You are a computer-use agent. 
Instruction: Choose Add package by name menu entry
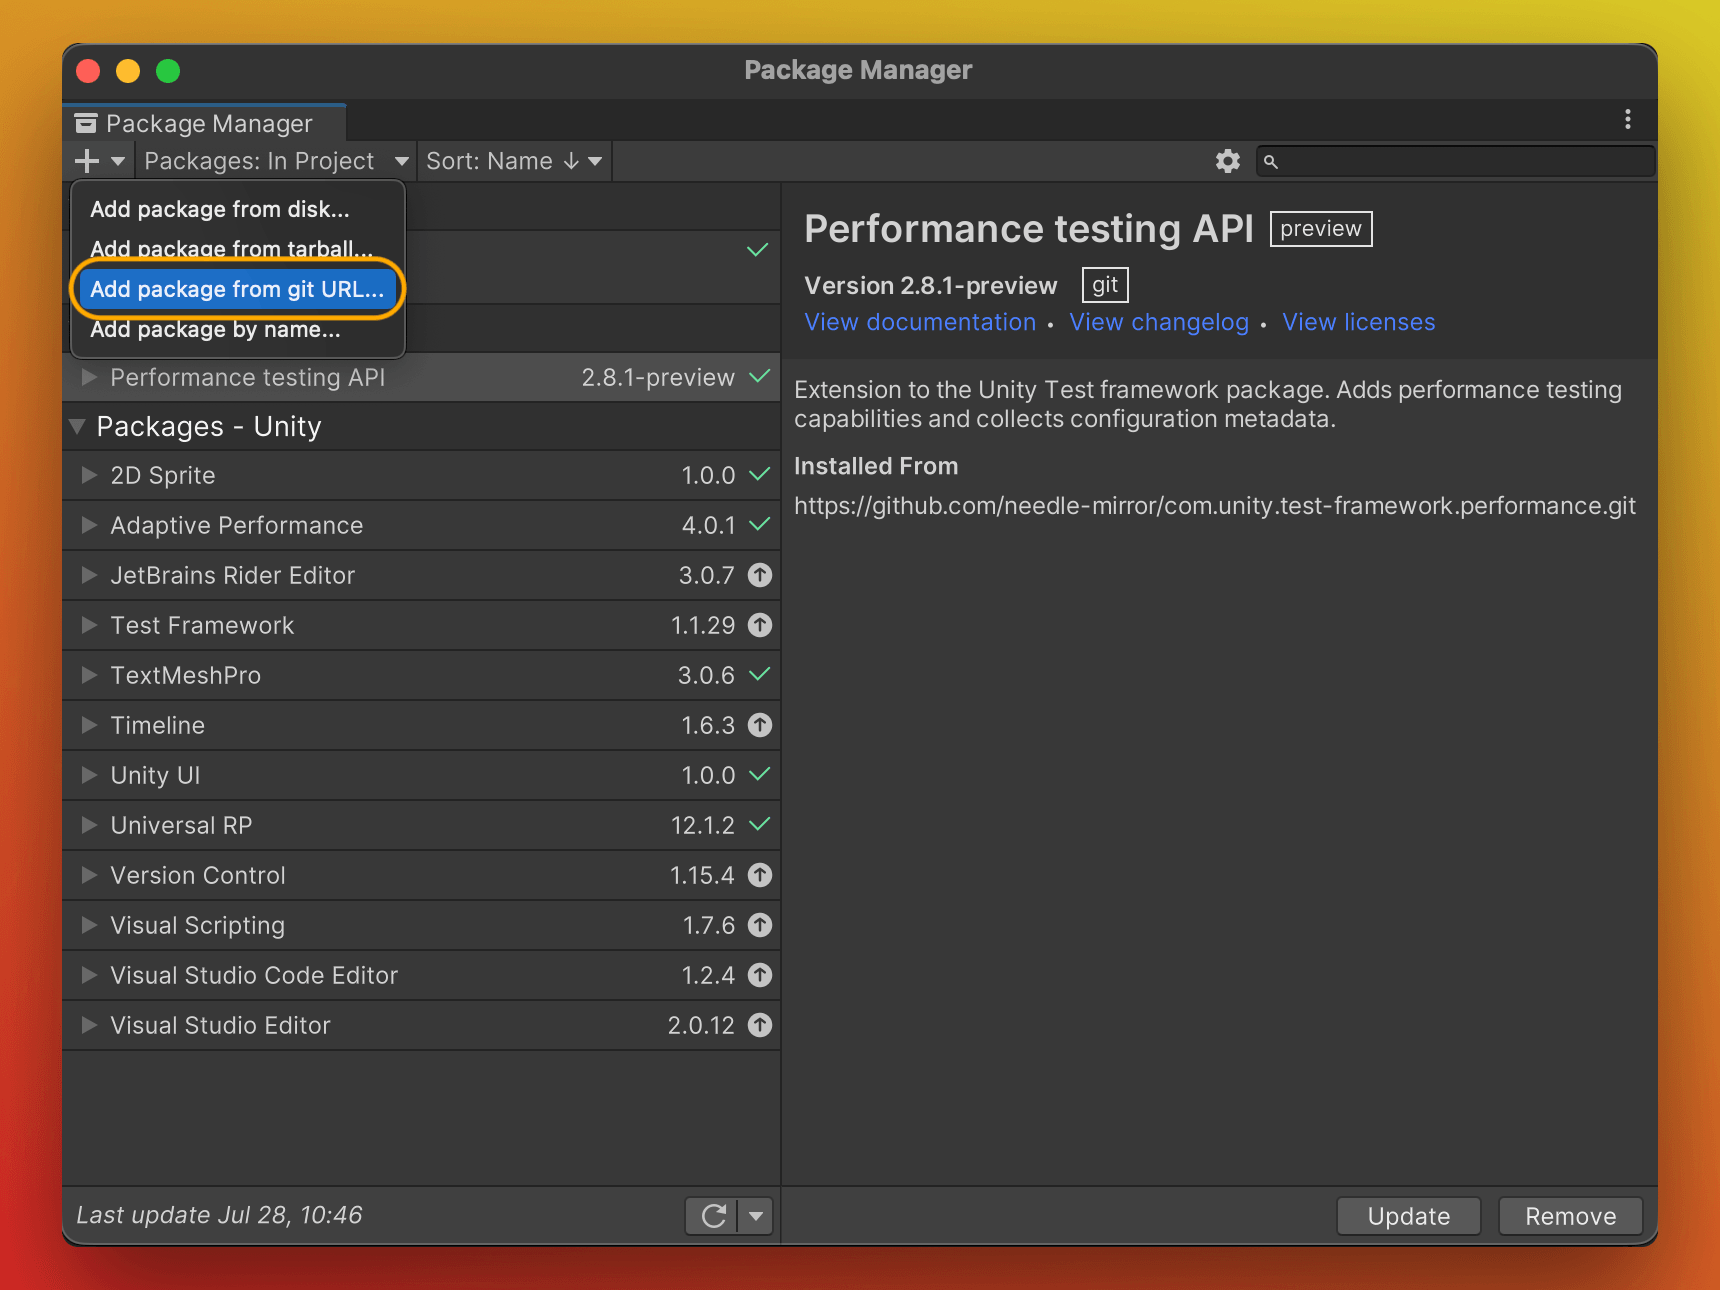click(x=215, y=330)
